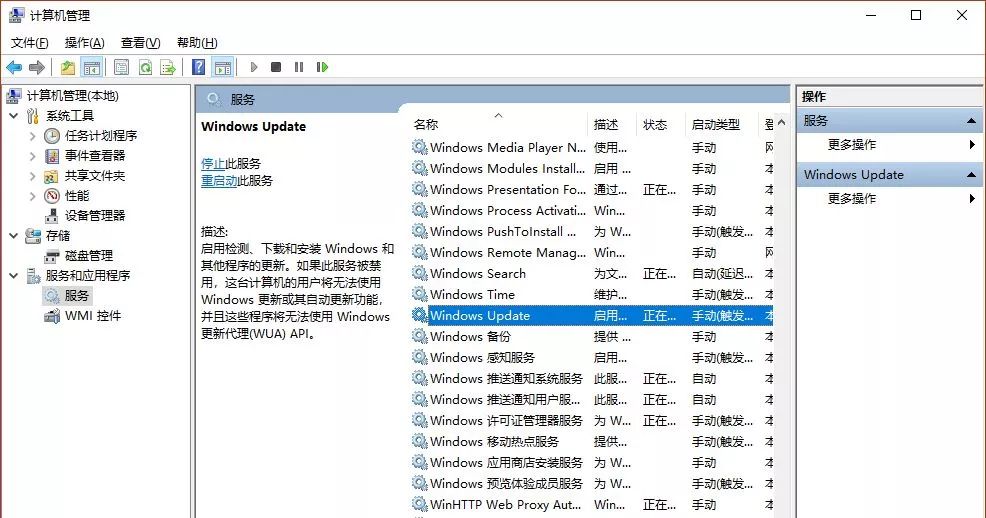Viewport: 986px width, 518px height.
Task: Select the Windows Search service
Action: (592, 273)
